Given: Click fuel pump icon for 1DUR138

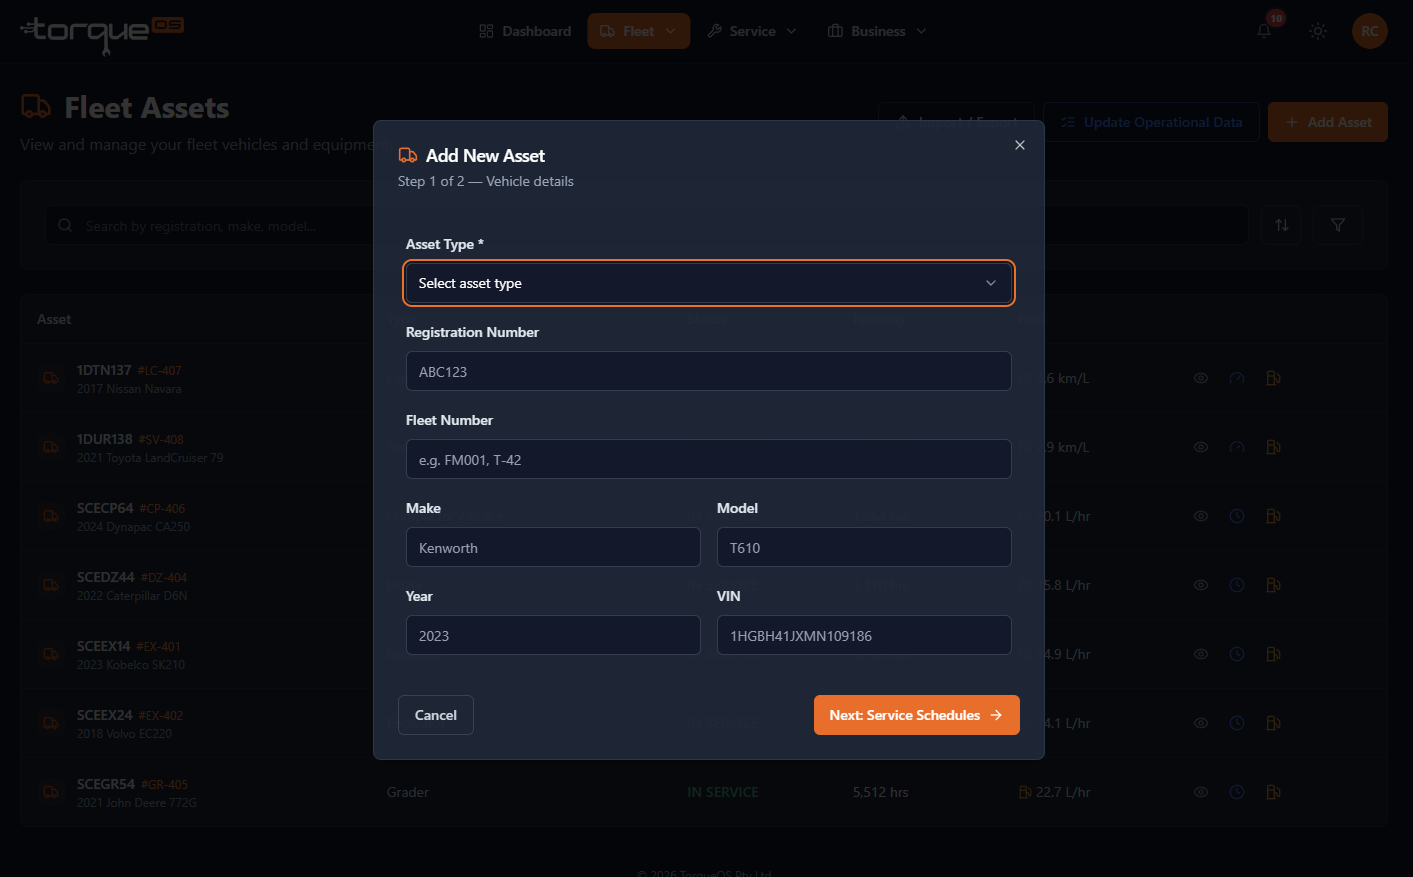Looking at the screenshot, I should click(1273, 447).
